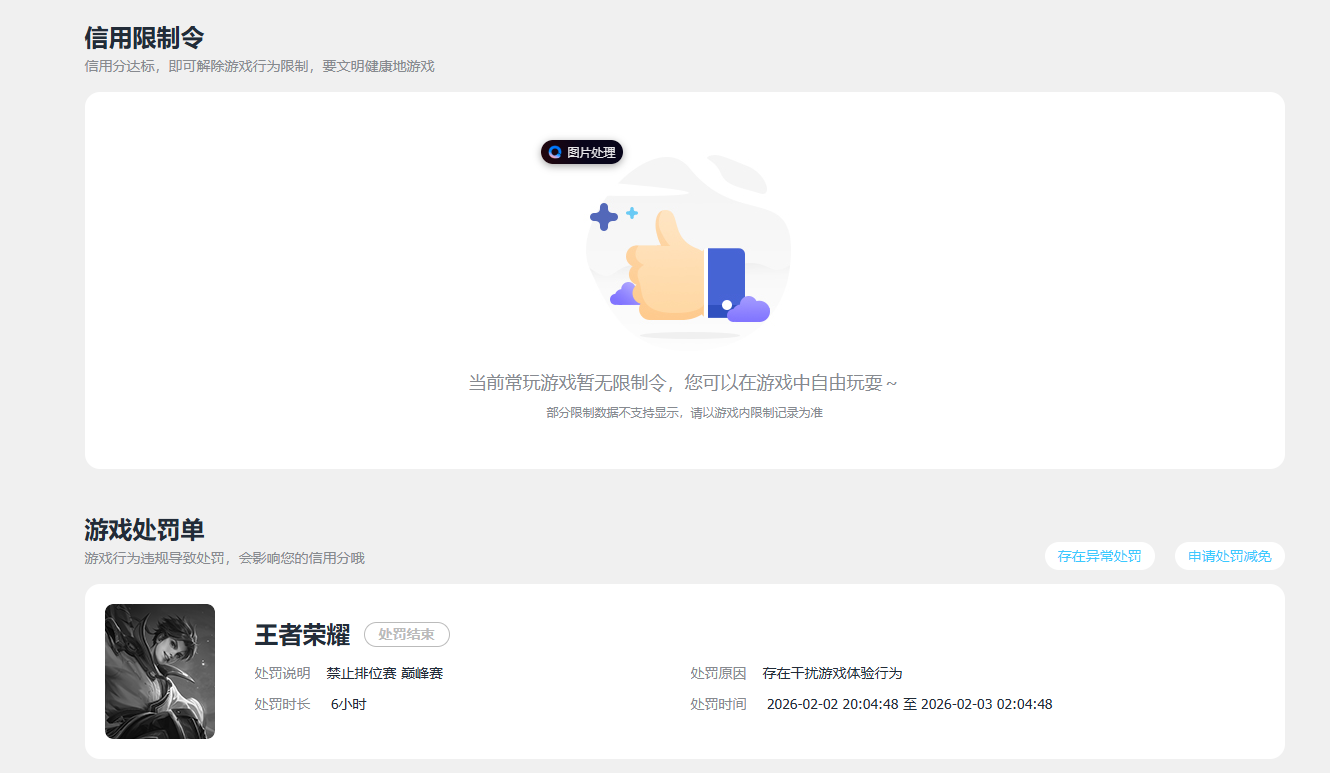Open the 王者荣耀 game thumbnail

[x=160, y=671]
